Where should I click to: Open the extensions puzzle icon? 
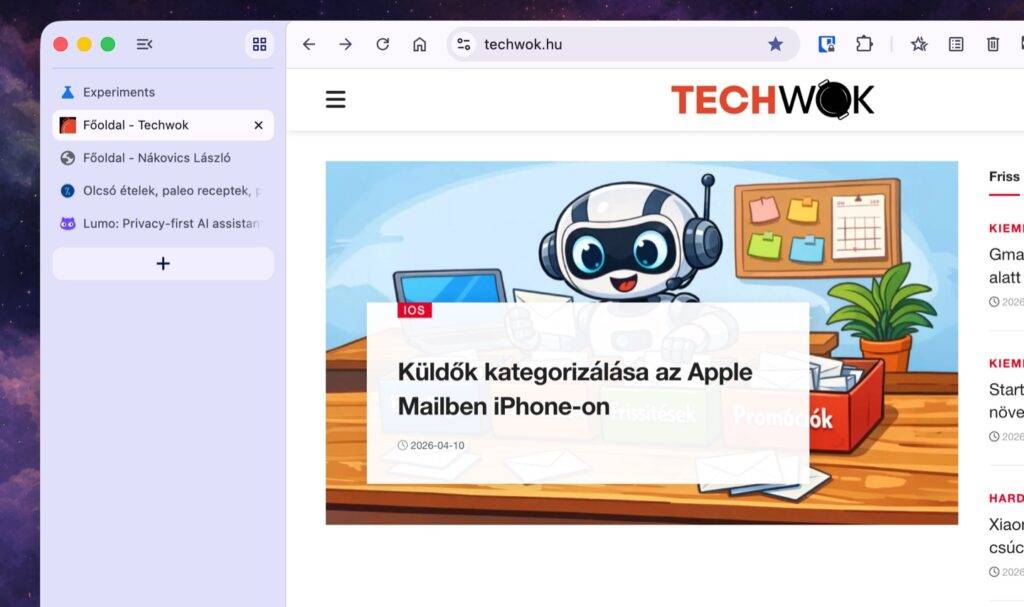pos(864,44)
